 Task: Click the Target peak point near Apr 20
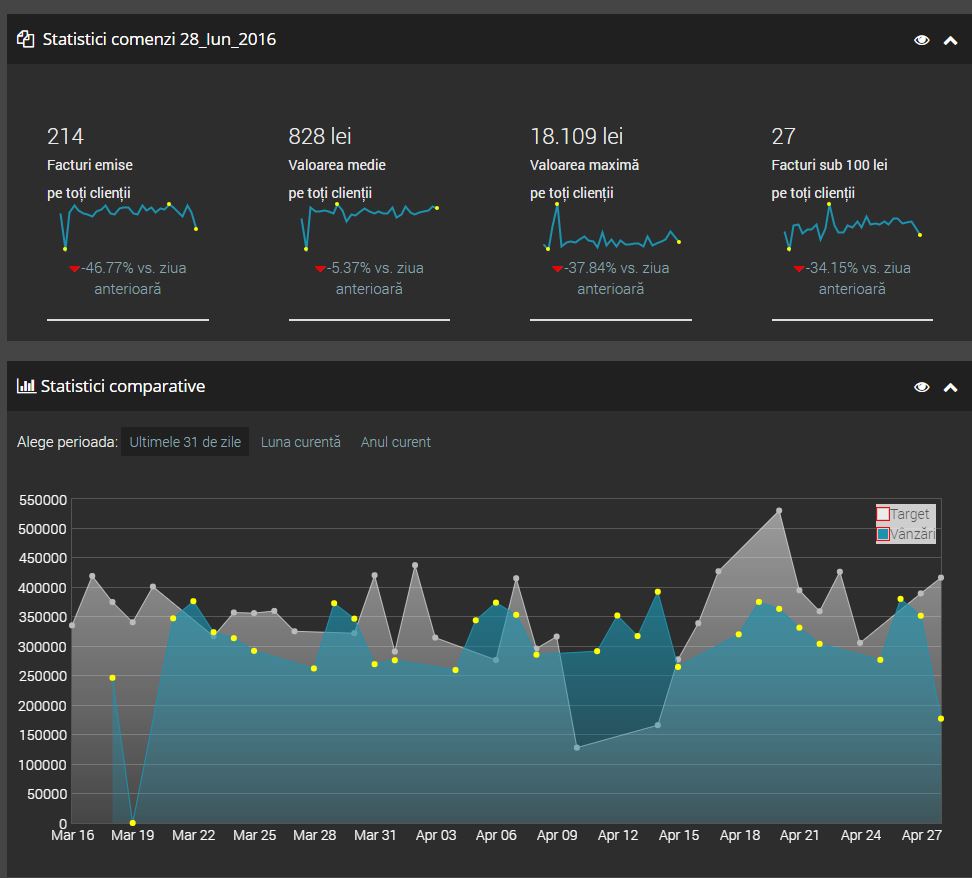coord(779,511)
